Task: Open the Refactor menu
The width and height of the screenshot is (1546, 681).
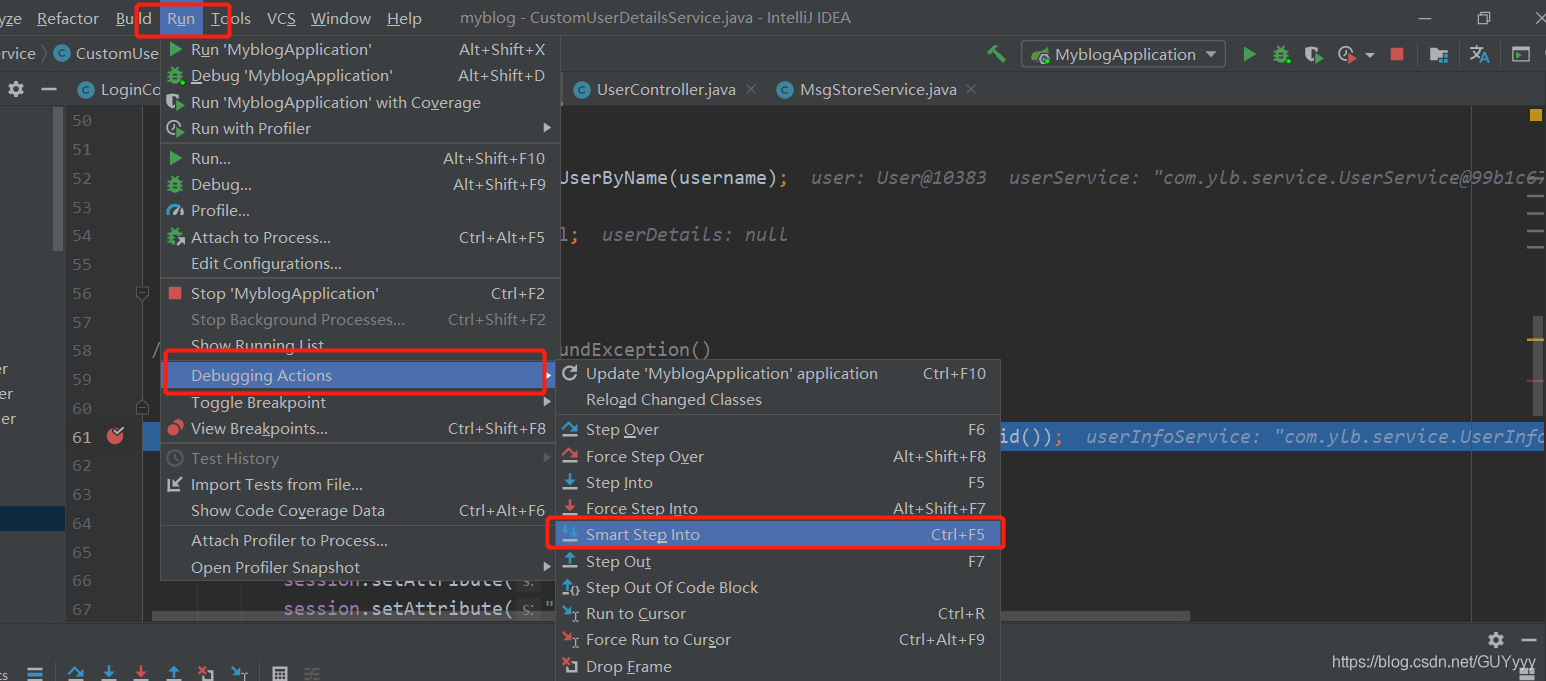Action: (x=68, y=18)
